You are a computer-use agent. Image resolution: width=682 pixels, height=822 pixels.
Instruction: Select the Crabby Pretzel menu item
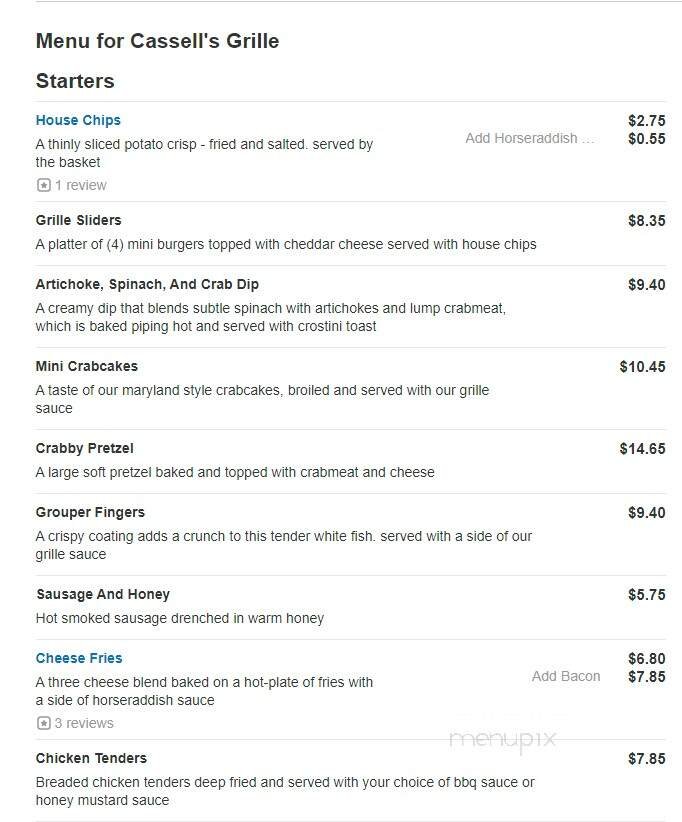(x=85, y=448)
